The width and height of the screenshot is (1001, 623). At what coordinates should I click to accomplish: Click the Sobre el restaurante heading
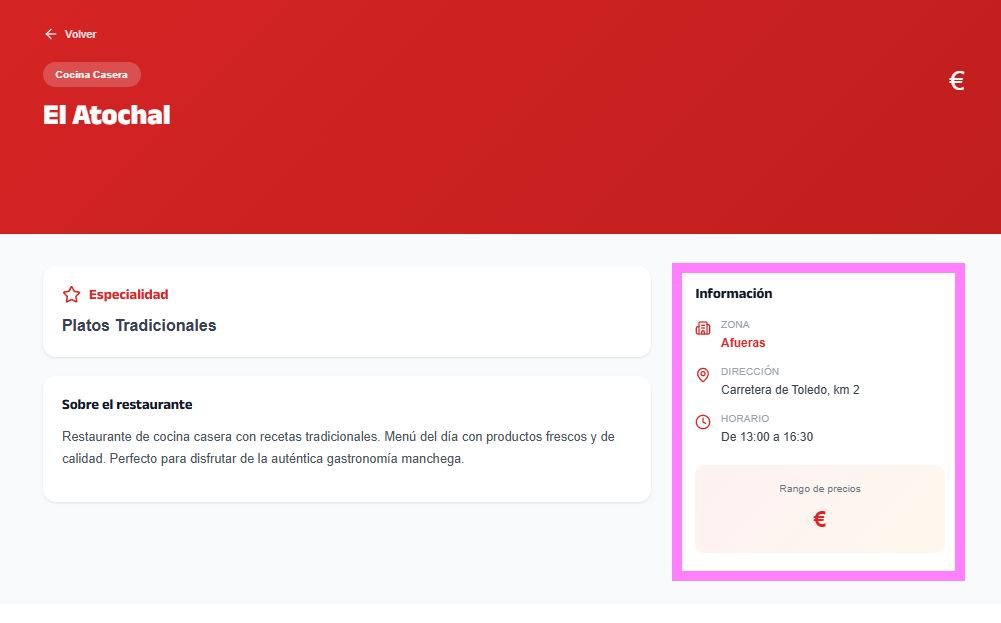[x=127, y=404]
